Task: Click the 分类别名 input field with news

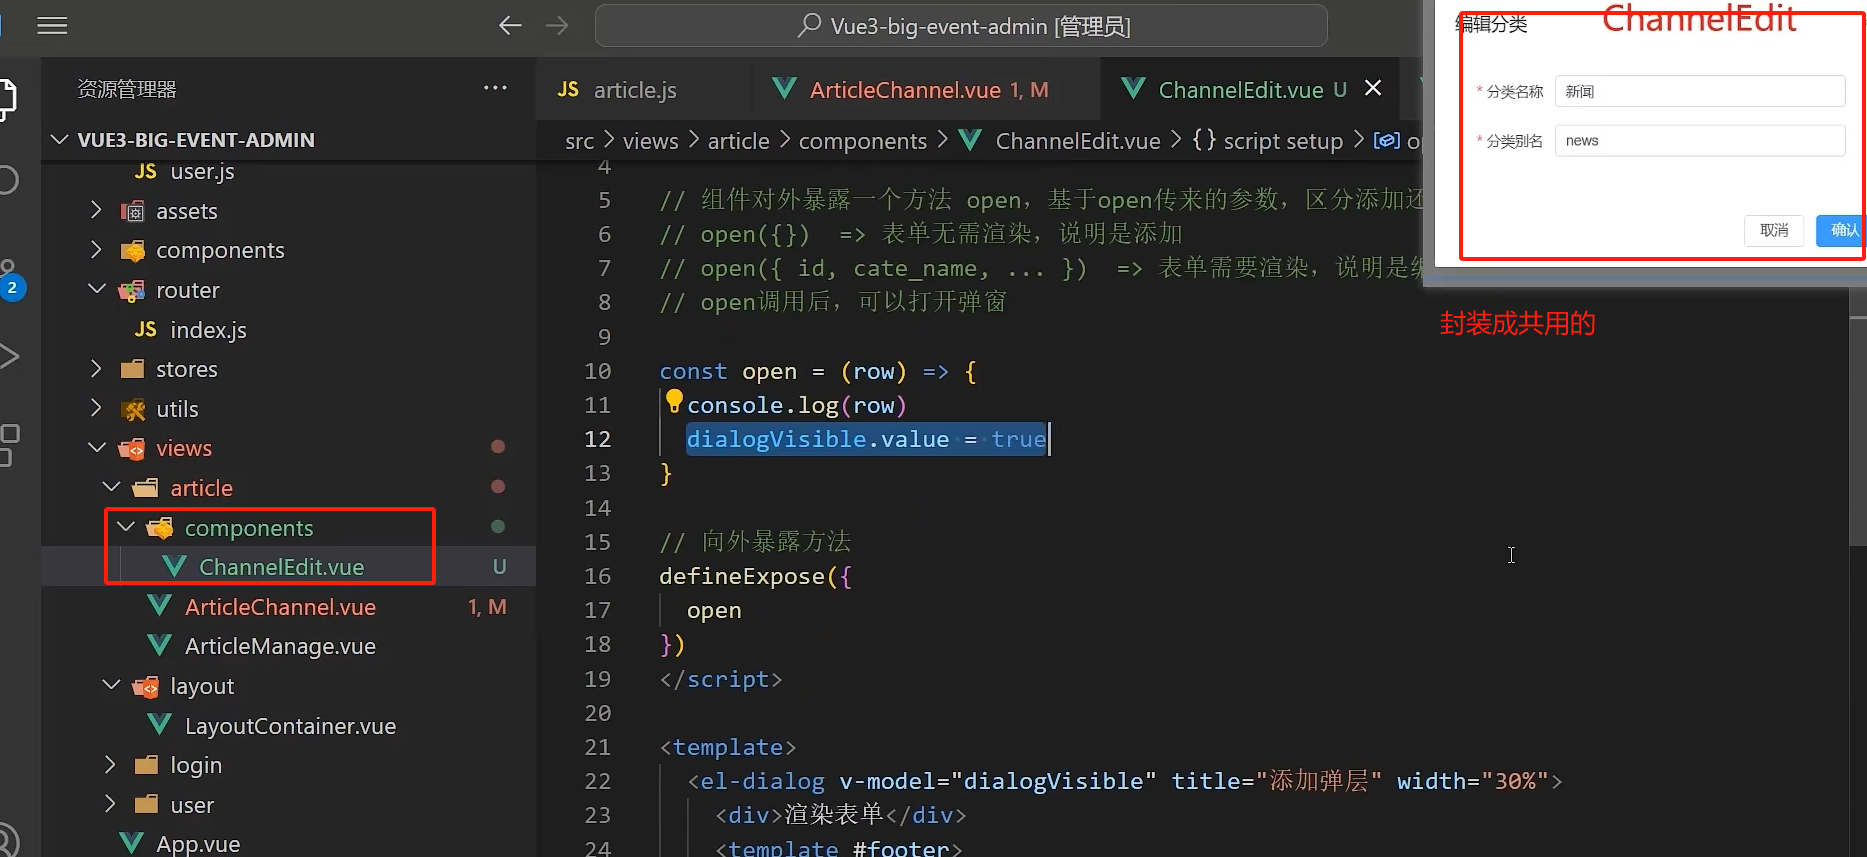Action: (x=1699, y=141)
